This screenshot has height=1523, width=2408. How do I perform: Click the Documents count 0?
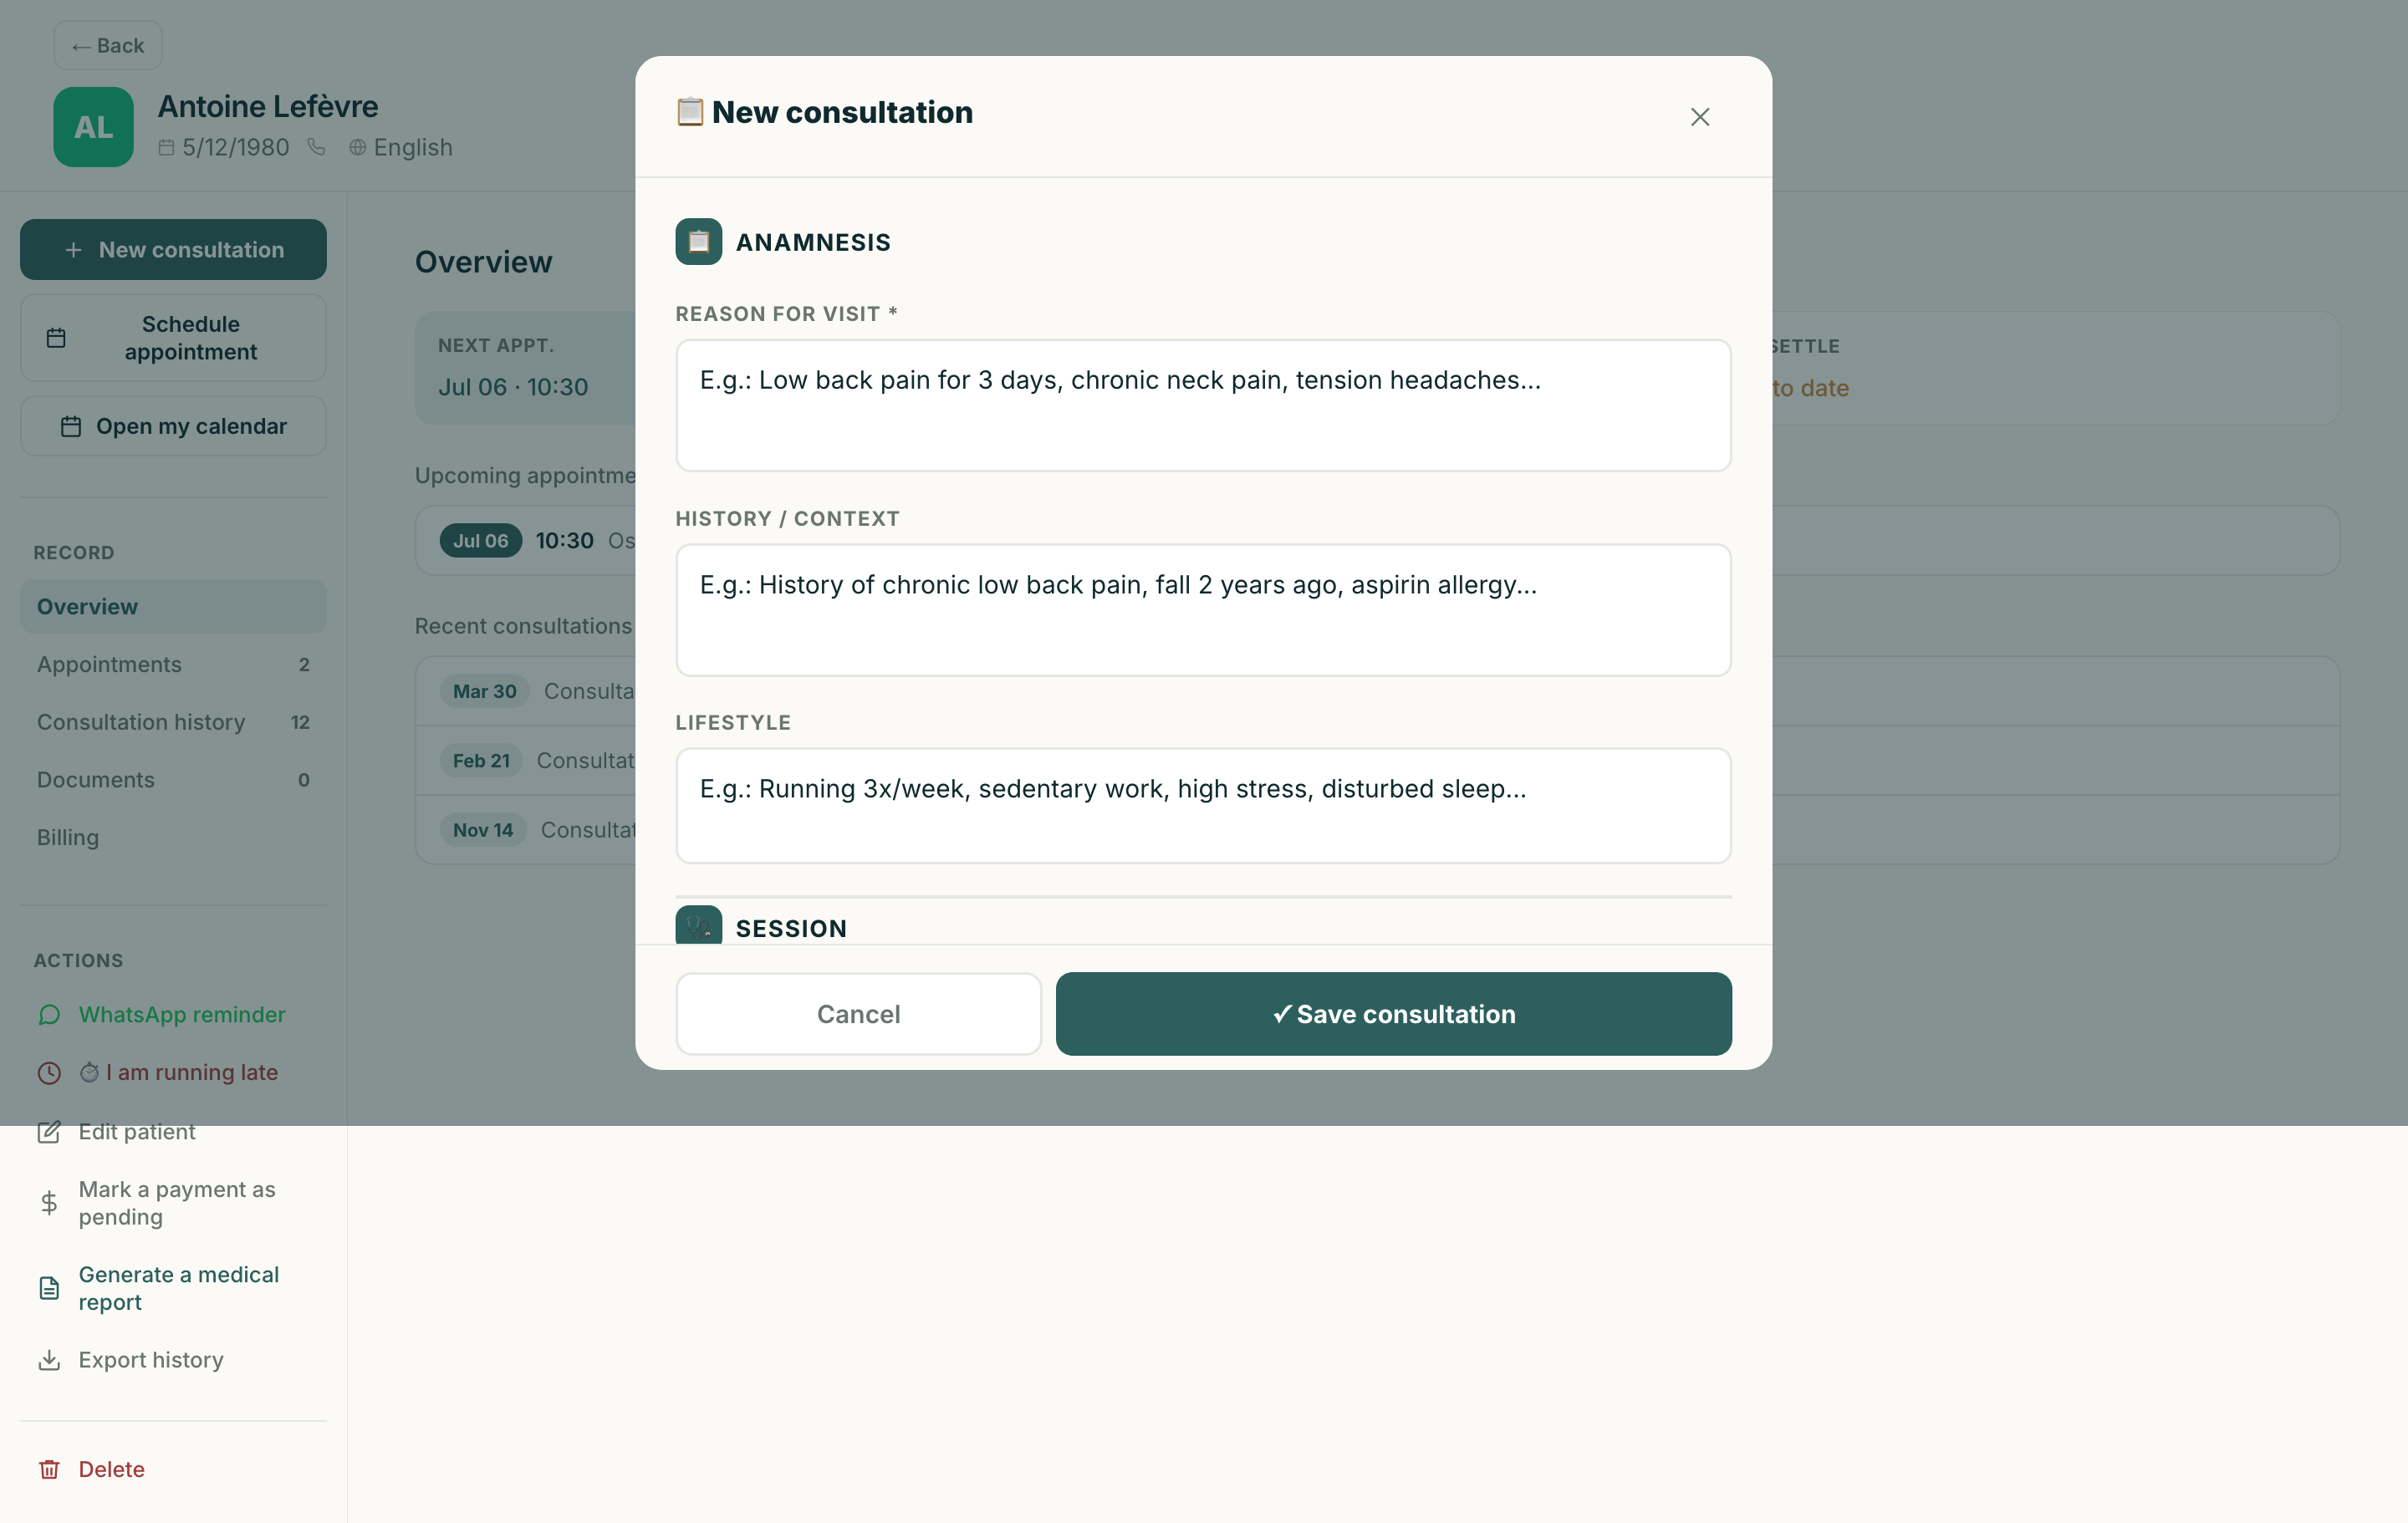pyautogui.click(x=304, y=780)
